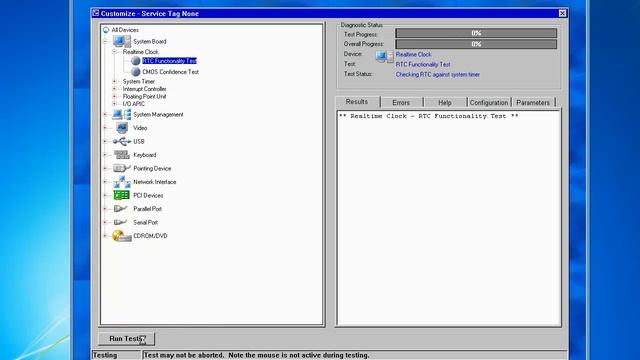Click 'Test may not be aborted' status message
640x360 pixels.
tap(257, 355)
